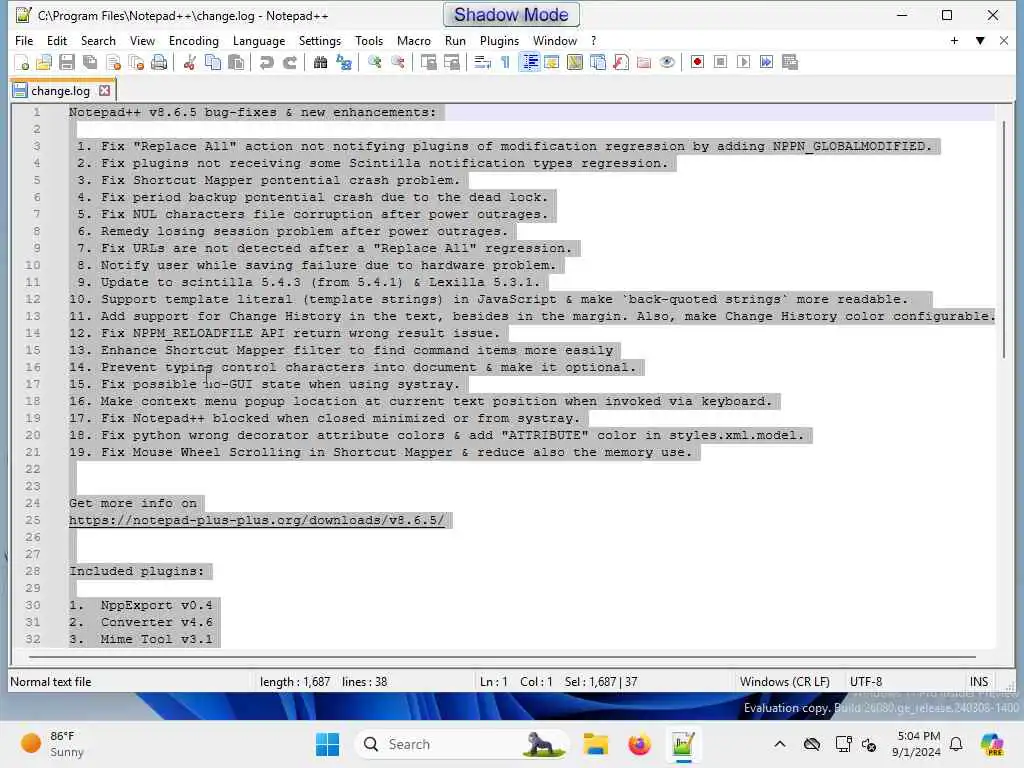Click the UTF-8 encoding status entry
The width and height of the screenshot is (1024, 768).
865,682
